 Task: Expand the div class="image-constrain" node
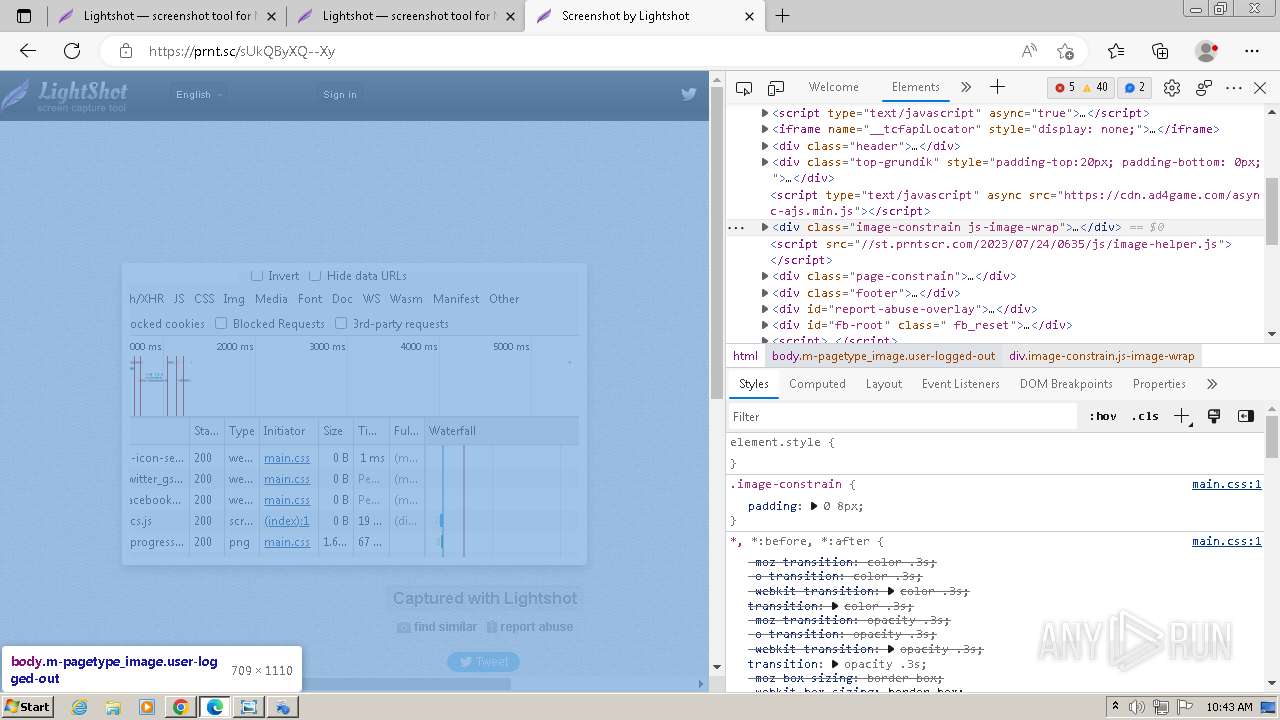pyautogui.click(x=765, y=227)
